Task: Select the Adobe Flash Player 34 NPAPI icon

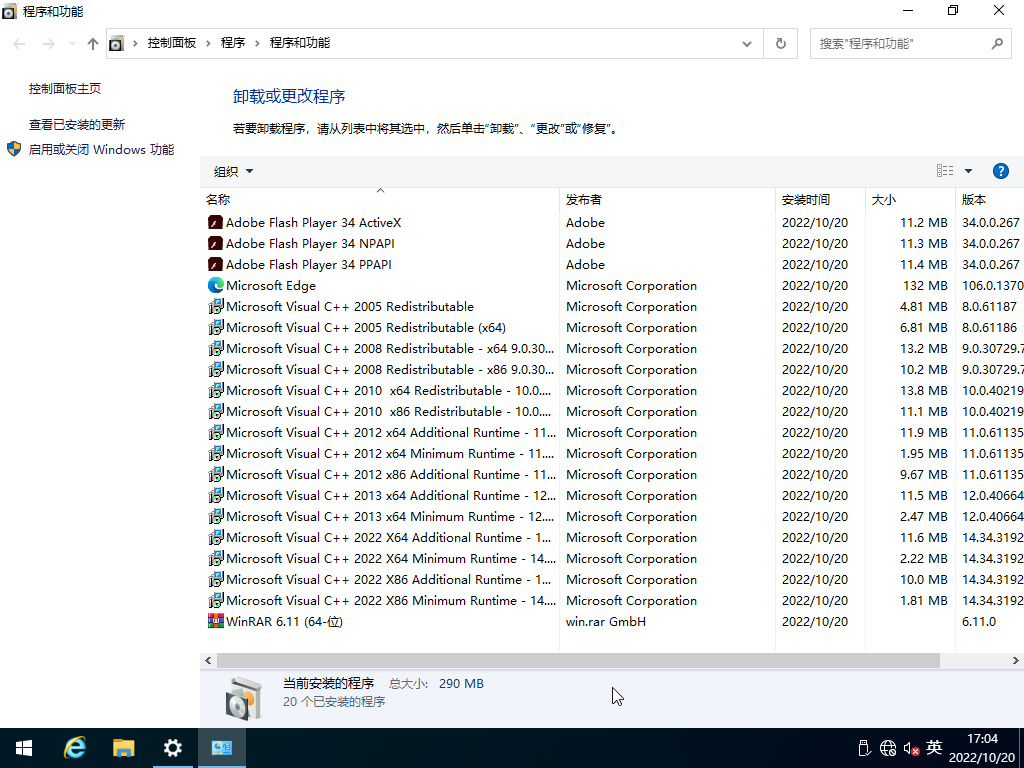Action: (x=216, y=244)
